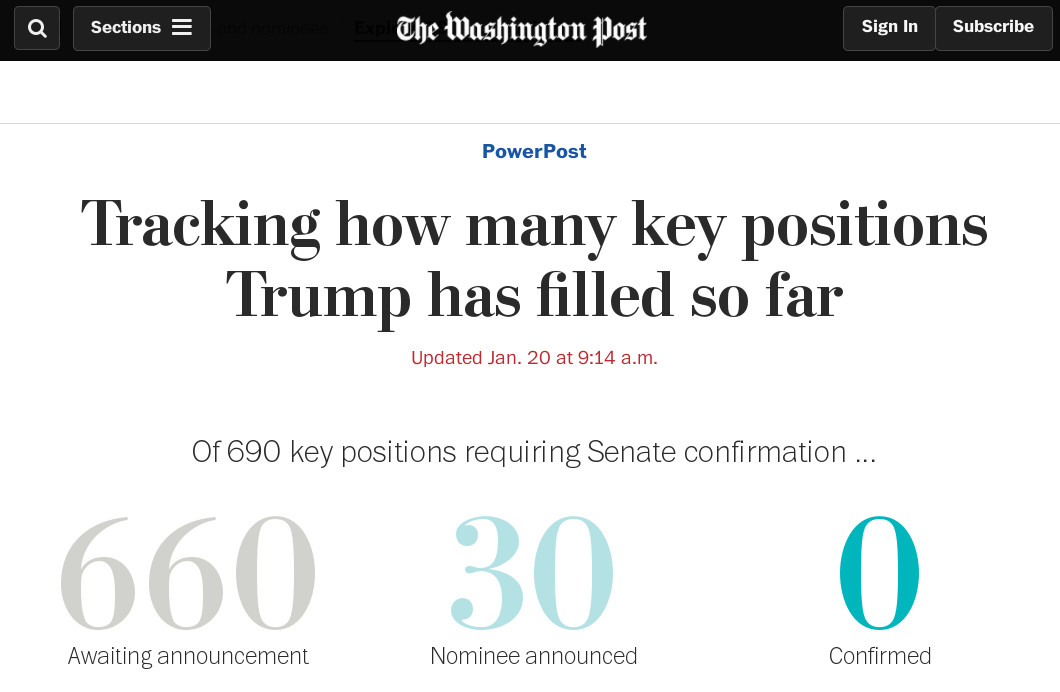The width and height of the screenshot is (1060, 692).
Task: Click the hamburger icon beside Sections
Action: coord(181,28)
